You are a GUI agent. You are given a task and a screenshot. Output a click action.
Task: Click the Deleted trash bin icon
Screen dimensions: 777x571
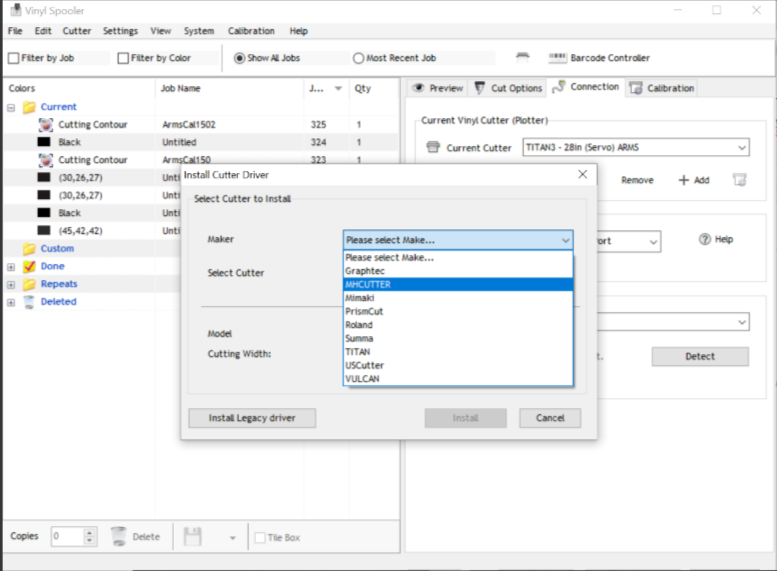point(29,302)
